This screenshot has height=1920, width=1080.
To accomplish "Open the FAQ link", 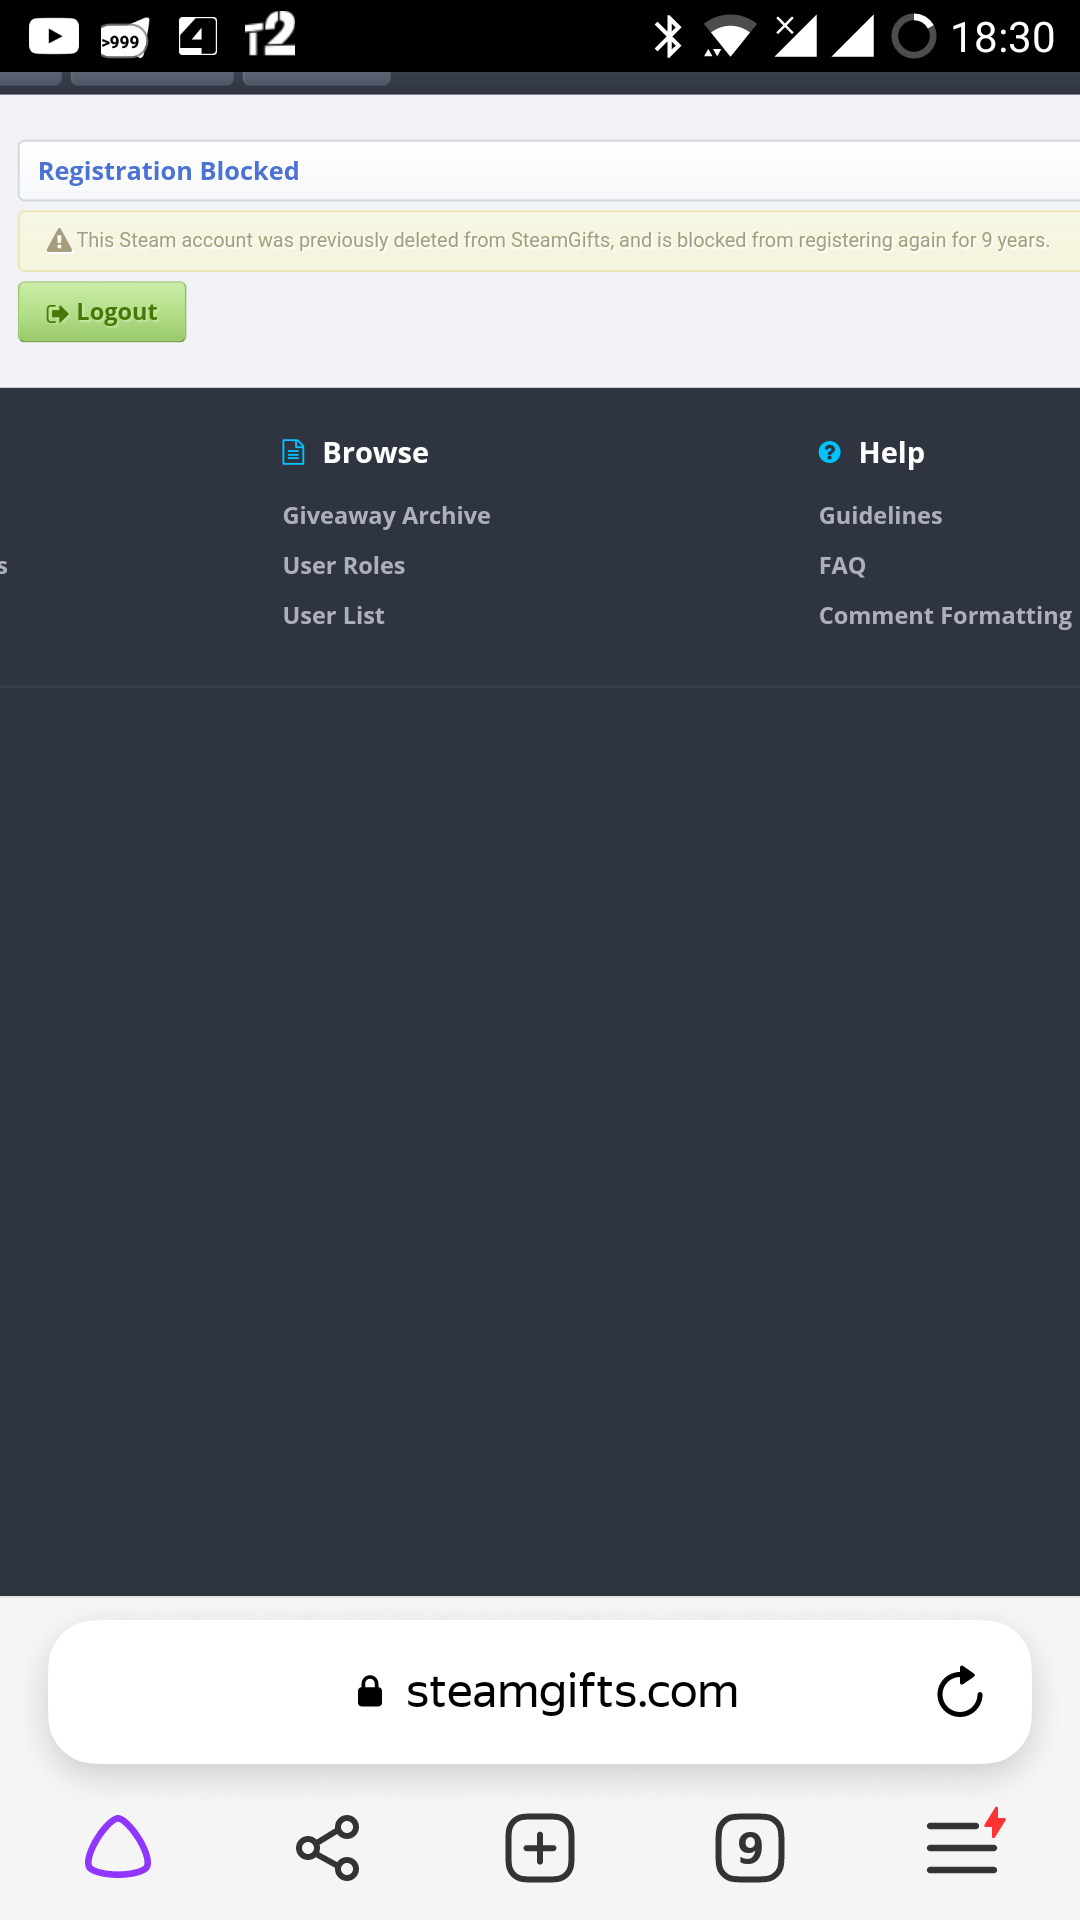I will point(842,566).
